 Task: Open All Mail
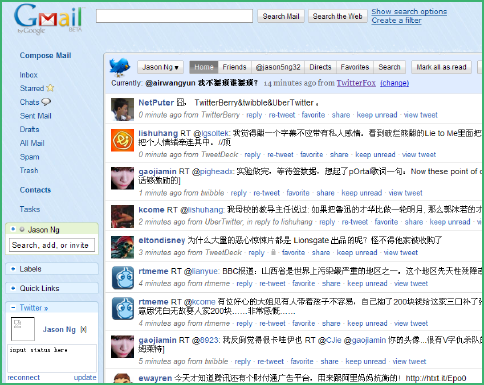(32, 143)
